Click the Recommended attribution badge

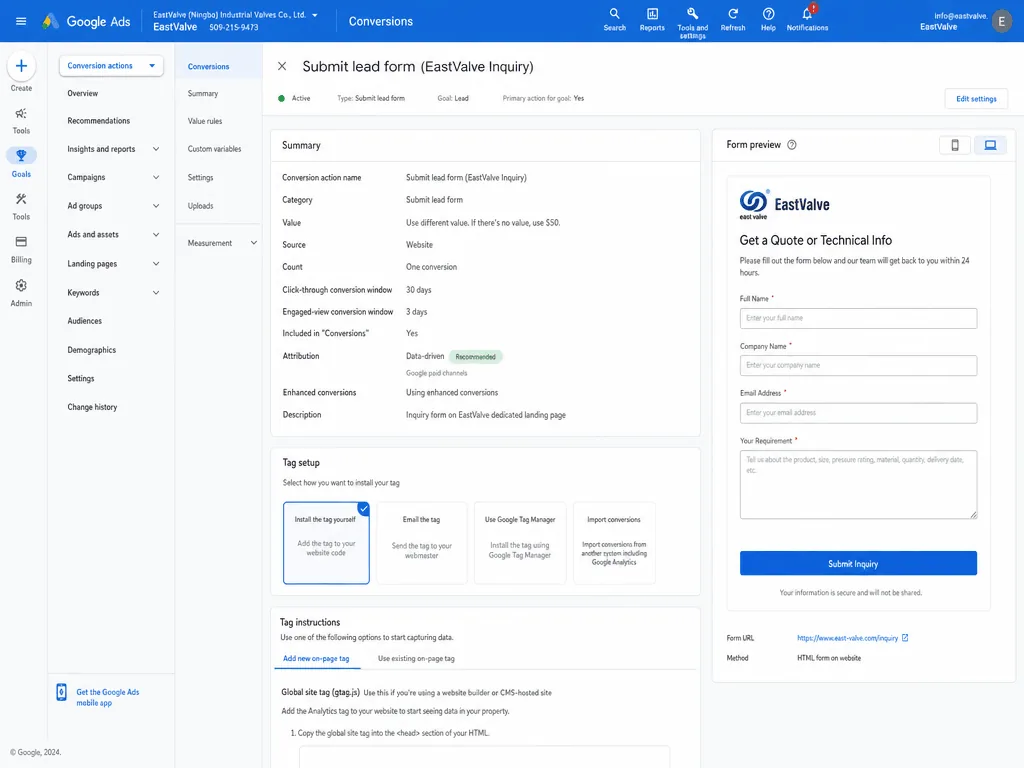(475, 357)
